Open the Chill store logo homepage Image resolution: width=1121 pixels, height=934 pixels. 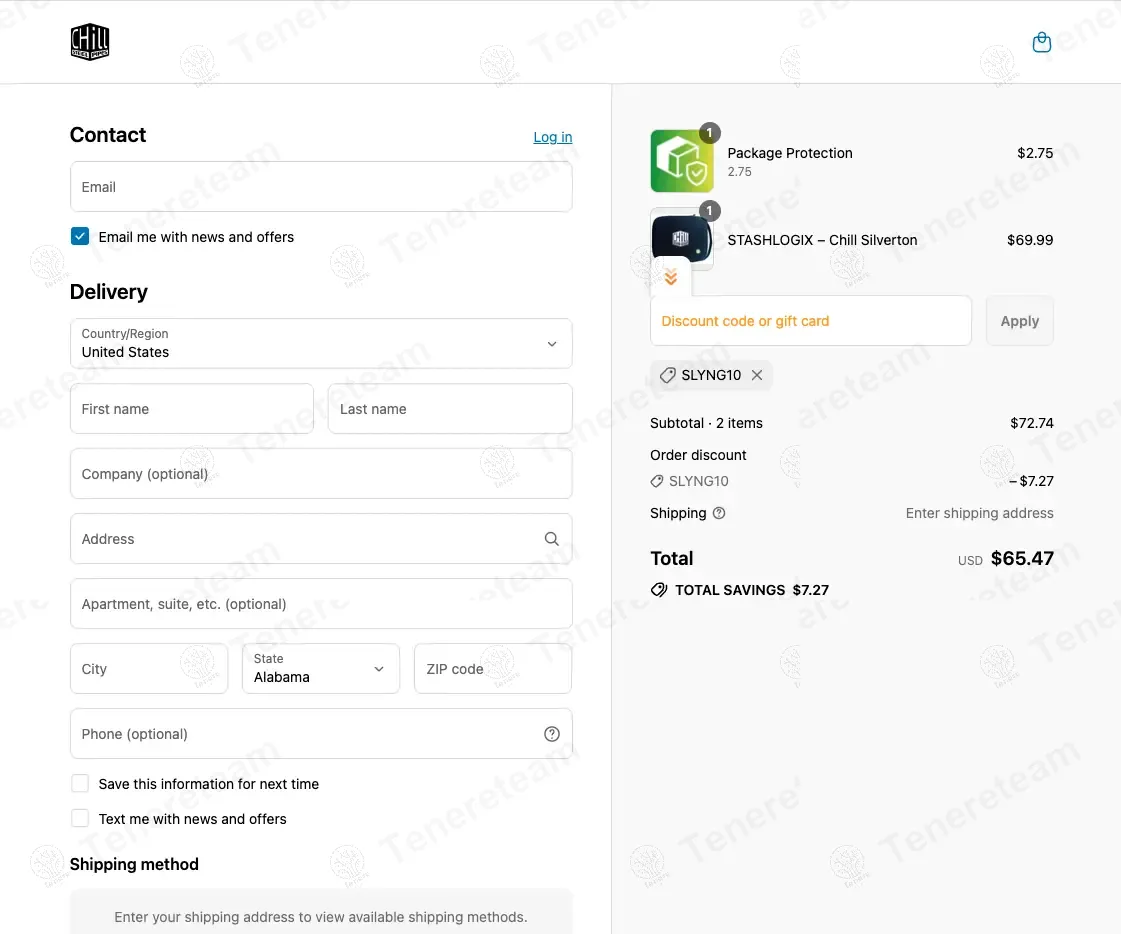[90, 42]
